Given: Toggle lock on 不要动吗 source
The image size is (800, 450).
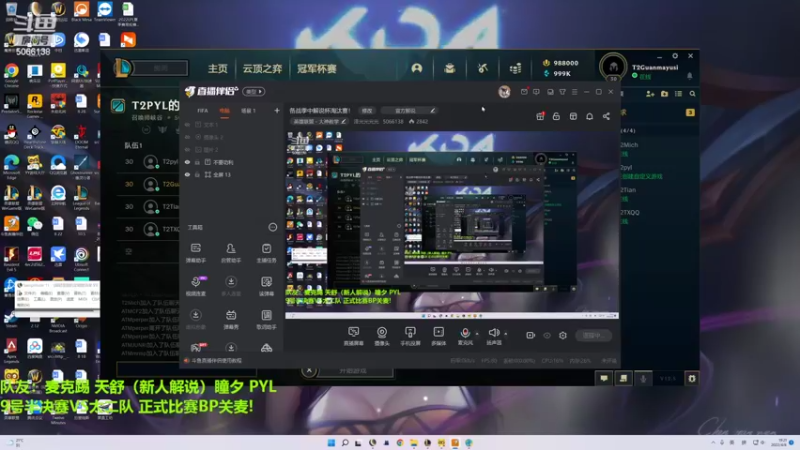Looking at the screenshot, I should (197, 162).
